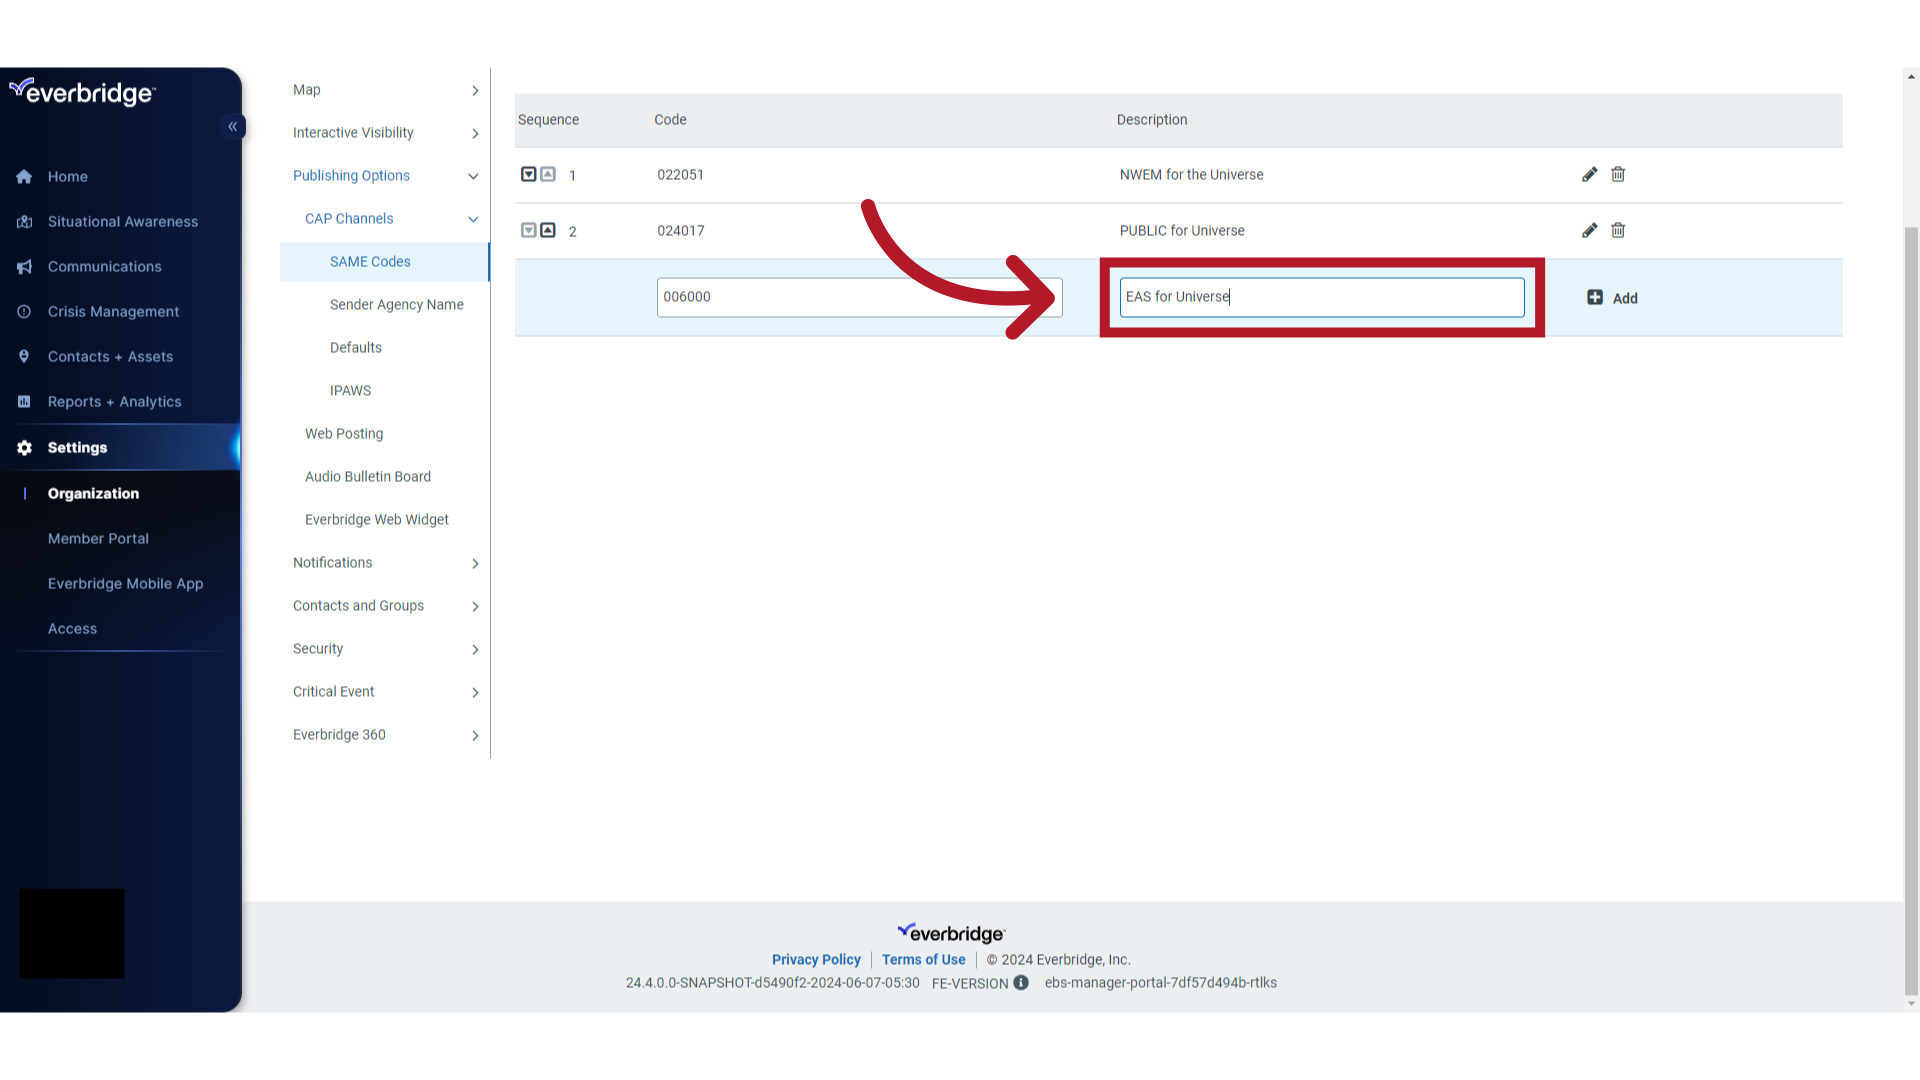Click the Add plus icon for new SAME code
Viewport: 1920px width, 1080px height.
pyautogui.click(x=1597, y=297)
